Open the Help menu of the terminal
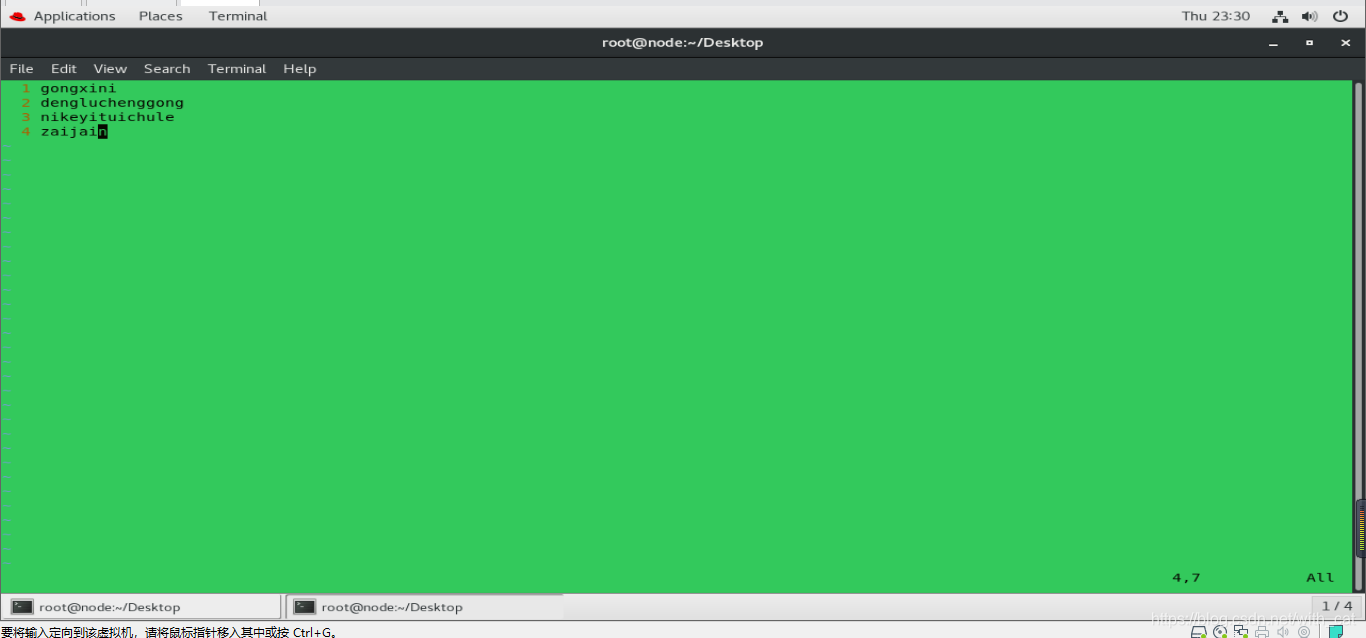 [x=299, y=69]
